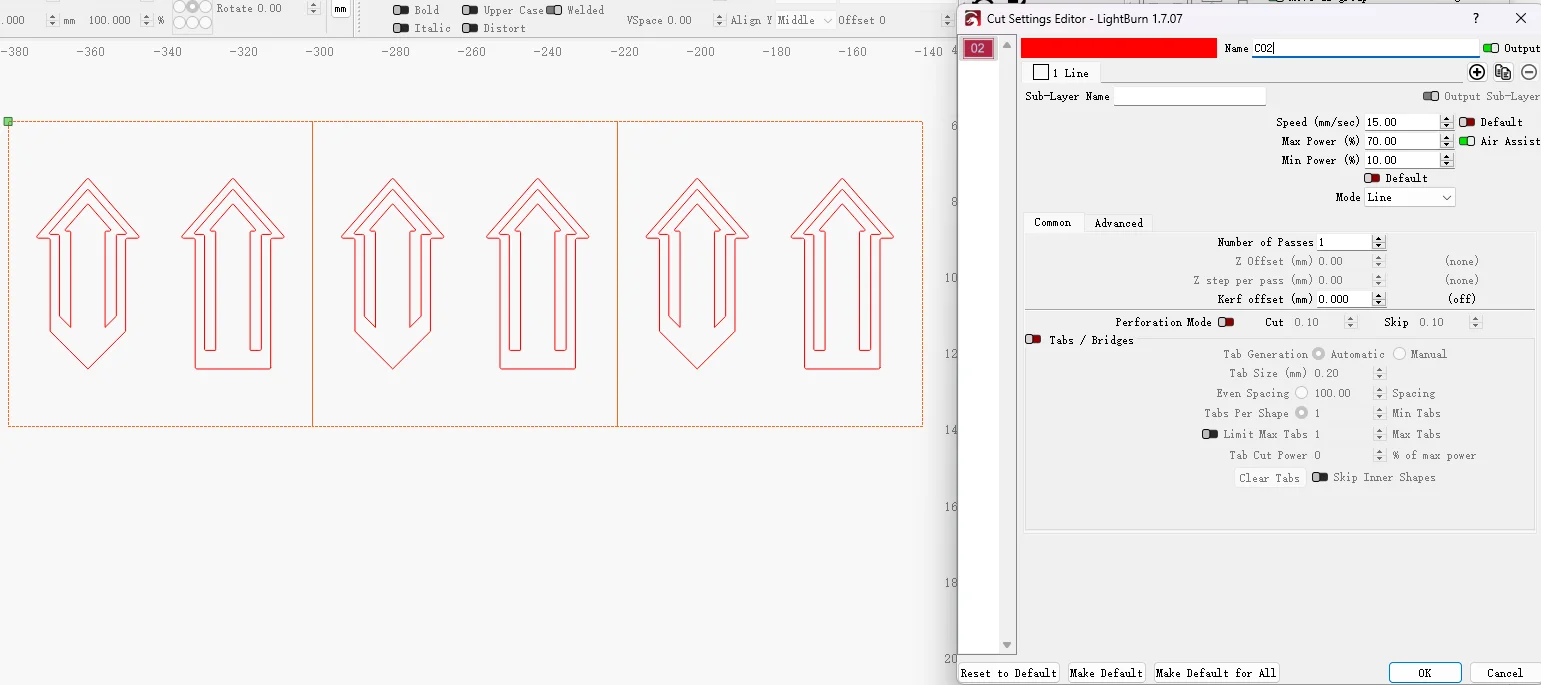Click the green origin handle on canvas
Screen dimensions: 1541x685
[x=8, y=121]
